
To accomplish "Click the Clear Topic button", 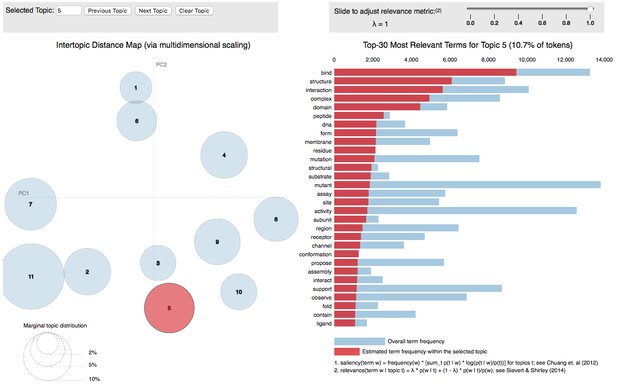I will [x=194, y=11].
